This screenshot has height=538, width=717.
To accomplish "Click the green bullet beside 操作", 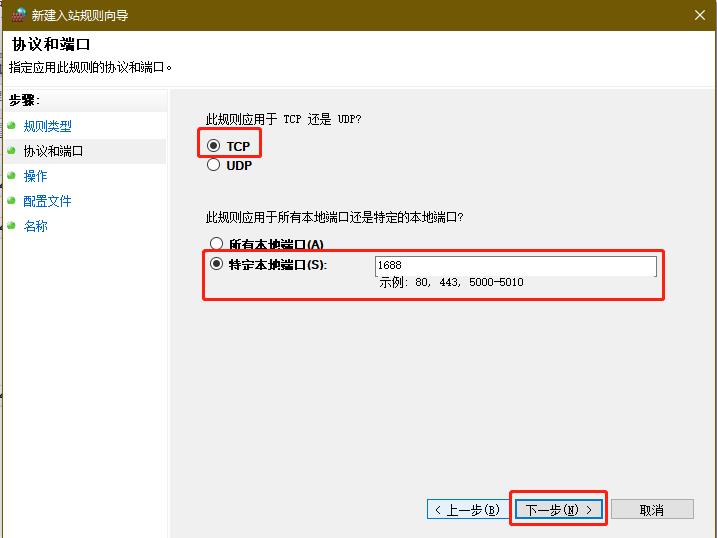I will 12,176.
